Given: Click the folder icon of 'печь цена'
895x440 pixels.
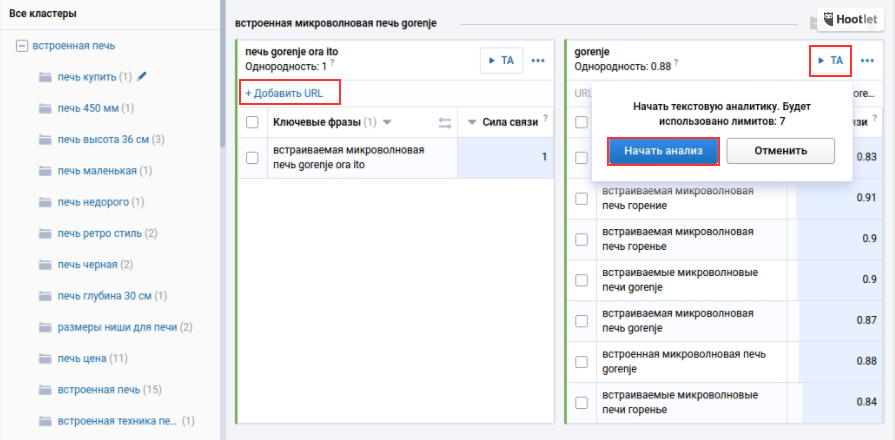Looking at the screenshot, I should click(46, 359).
